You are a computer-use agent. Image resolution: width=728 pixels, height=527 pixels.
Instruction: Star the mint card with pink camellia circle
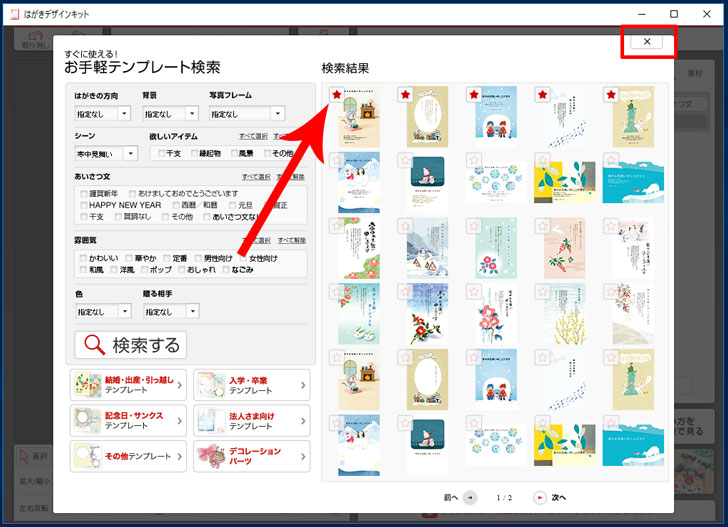[474, 226]
